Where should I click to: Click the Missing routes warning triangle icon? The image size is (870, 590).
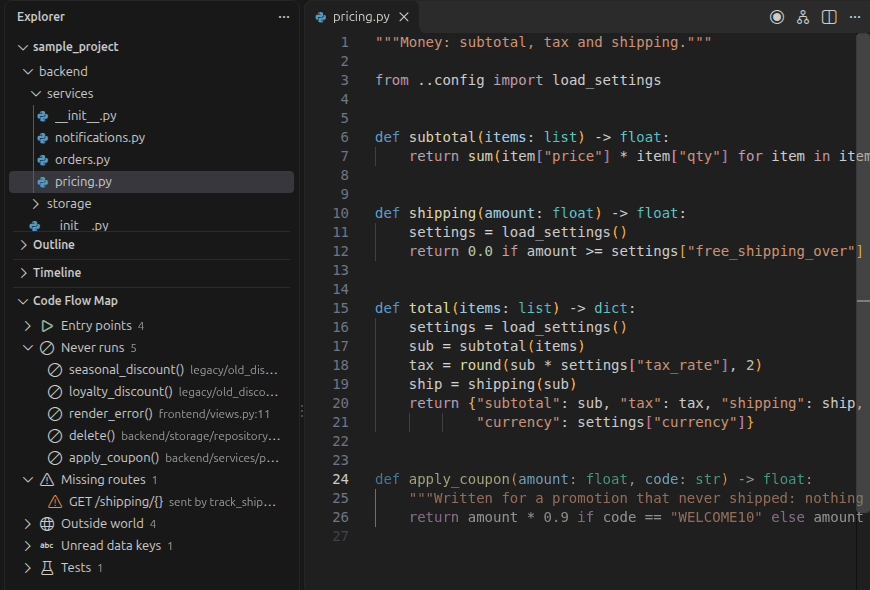[x=47, y=480]
